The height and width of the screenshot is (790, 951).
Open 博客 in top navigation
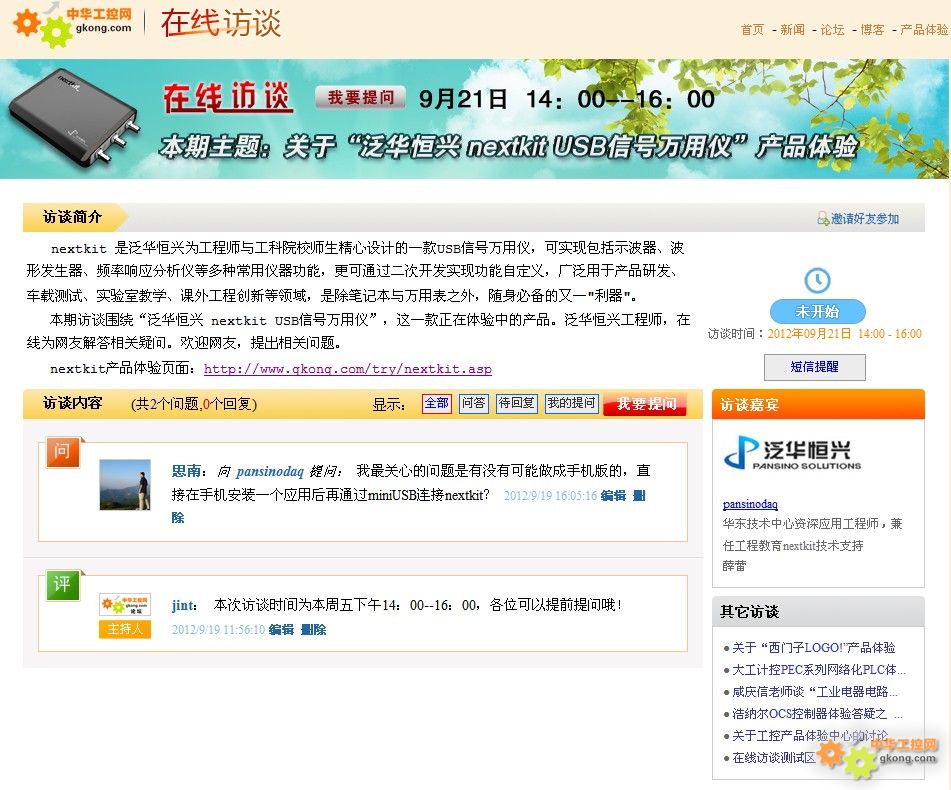tap(872, 29)
